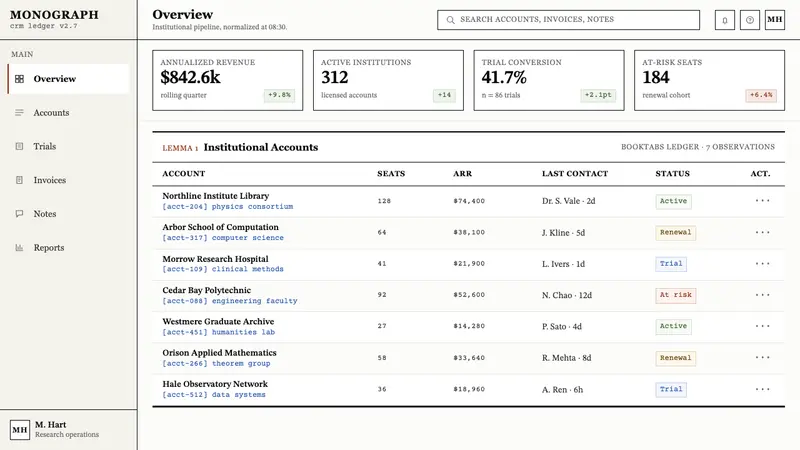The image size is (800, 450).
Task: Go to the Overview menu item
Action: 68,79
